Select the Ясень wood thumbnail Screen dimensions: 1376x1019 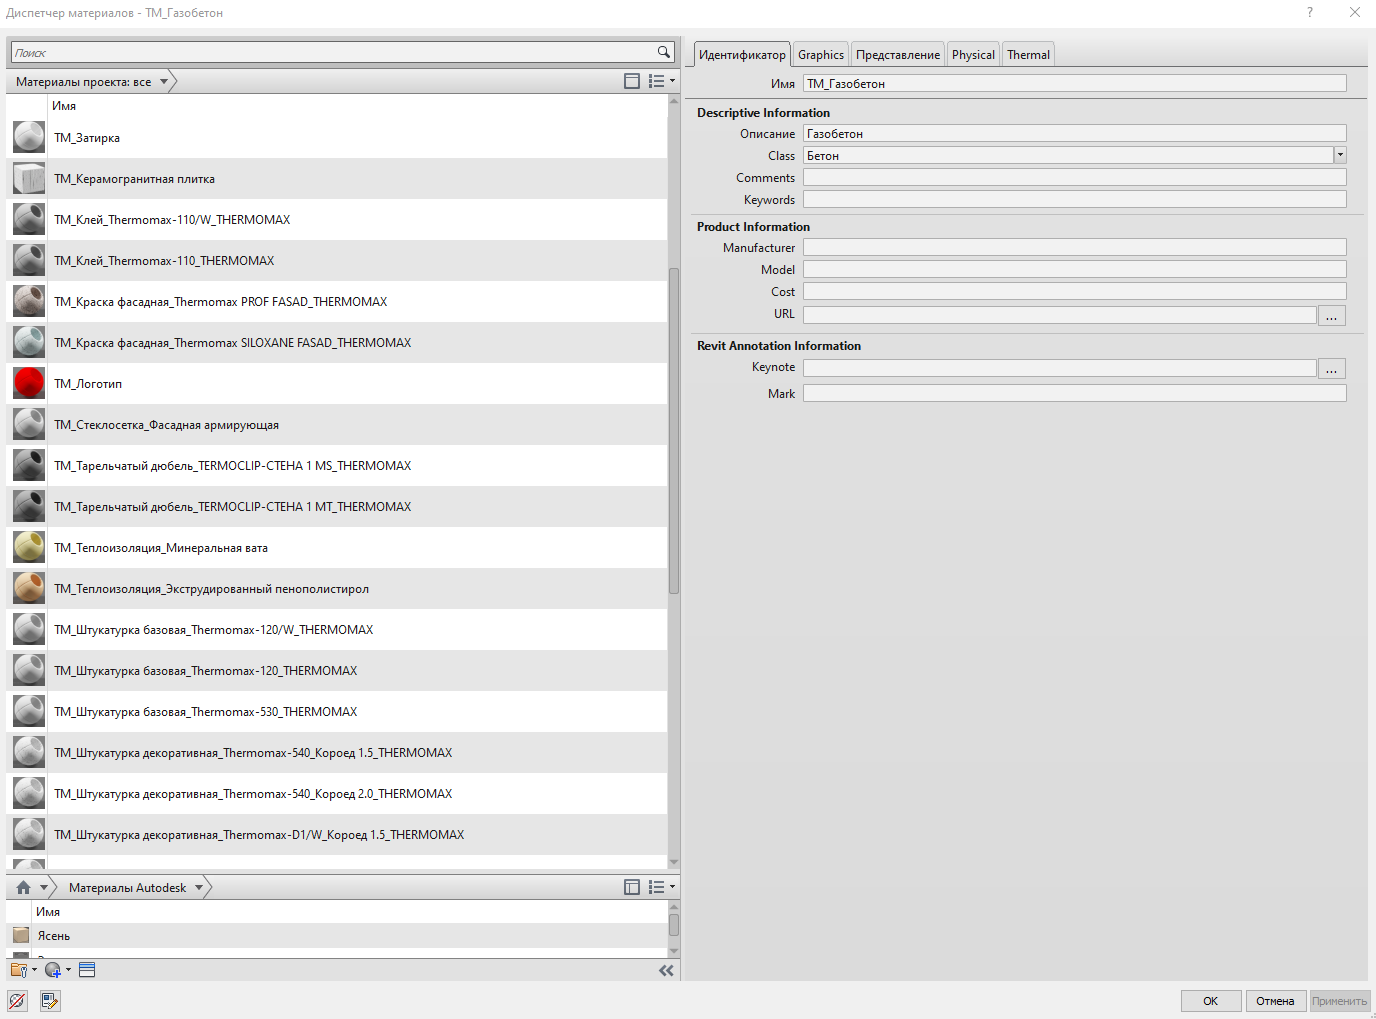(21, 935)
